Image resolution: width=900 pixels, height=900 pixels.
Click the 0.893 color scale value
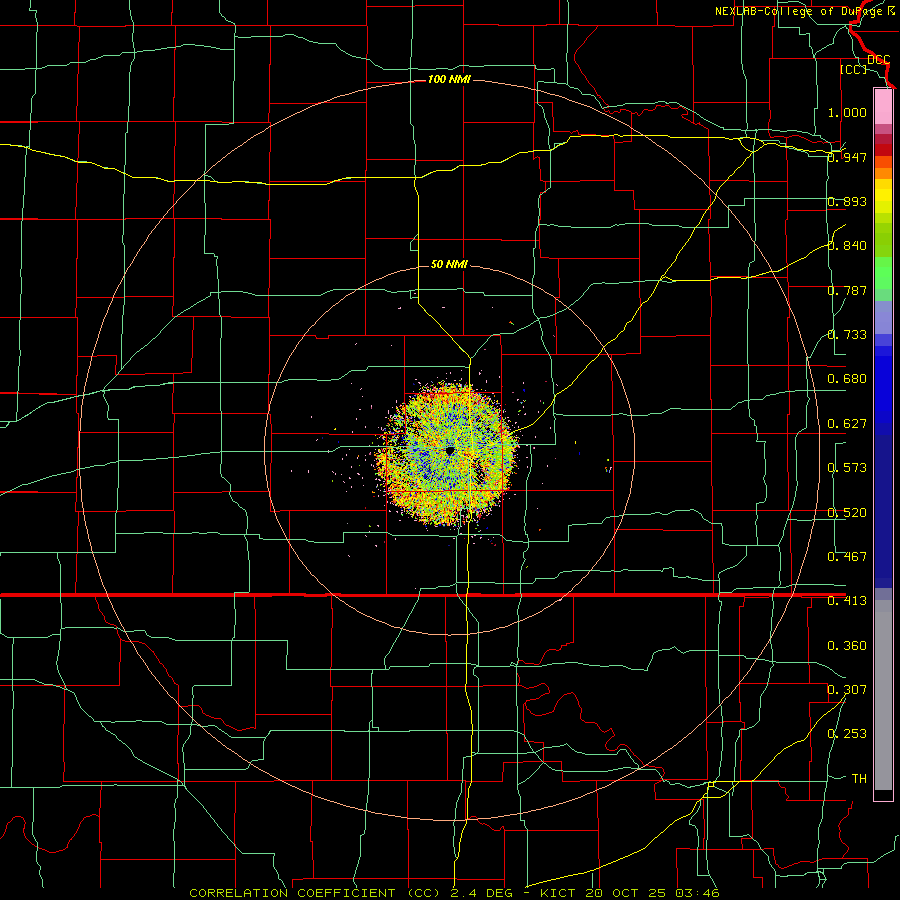(847, 201)
